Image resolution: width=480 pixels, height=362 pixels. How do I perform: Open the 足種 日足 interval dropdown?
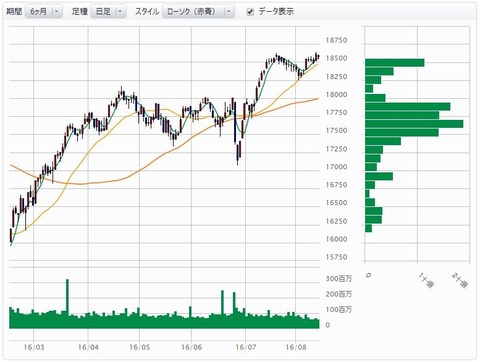[x=108, y=12]
